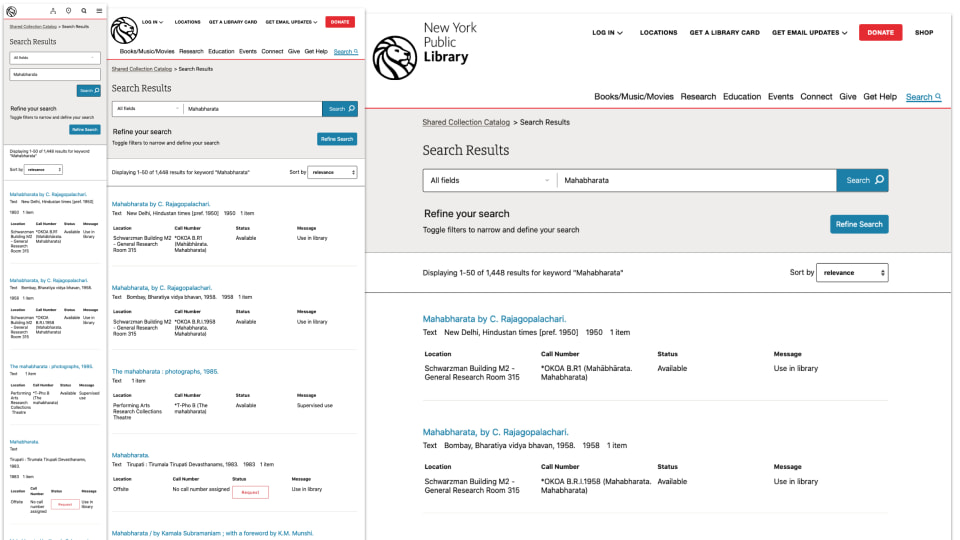The image size is (960, 540).
Task: Click Mahabharata search field in desktop view
Action: point(697,180)
